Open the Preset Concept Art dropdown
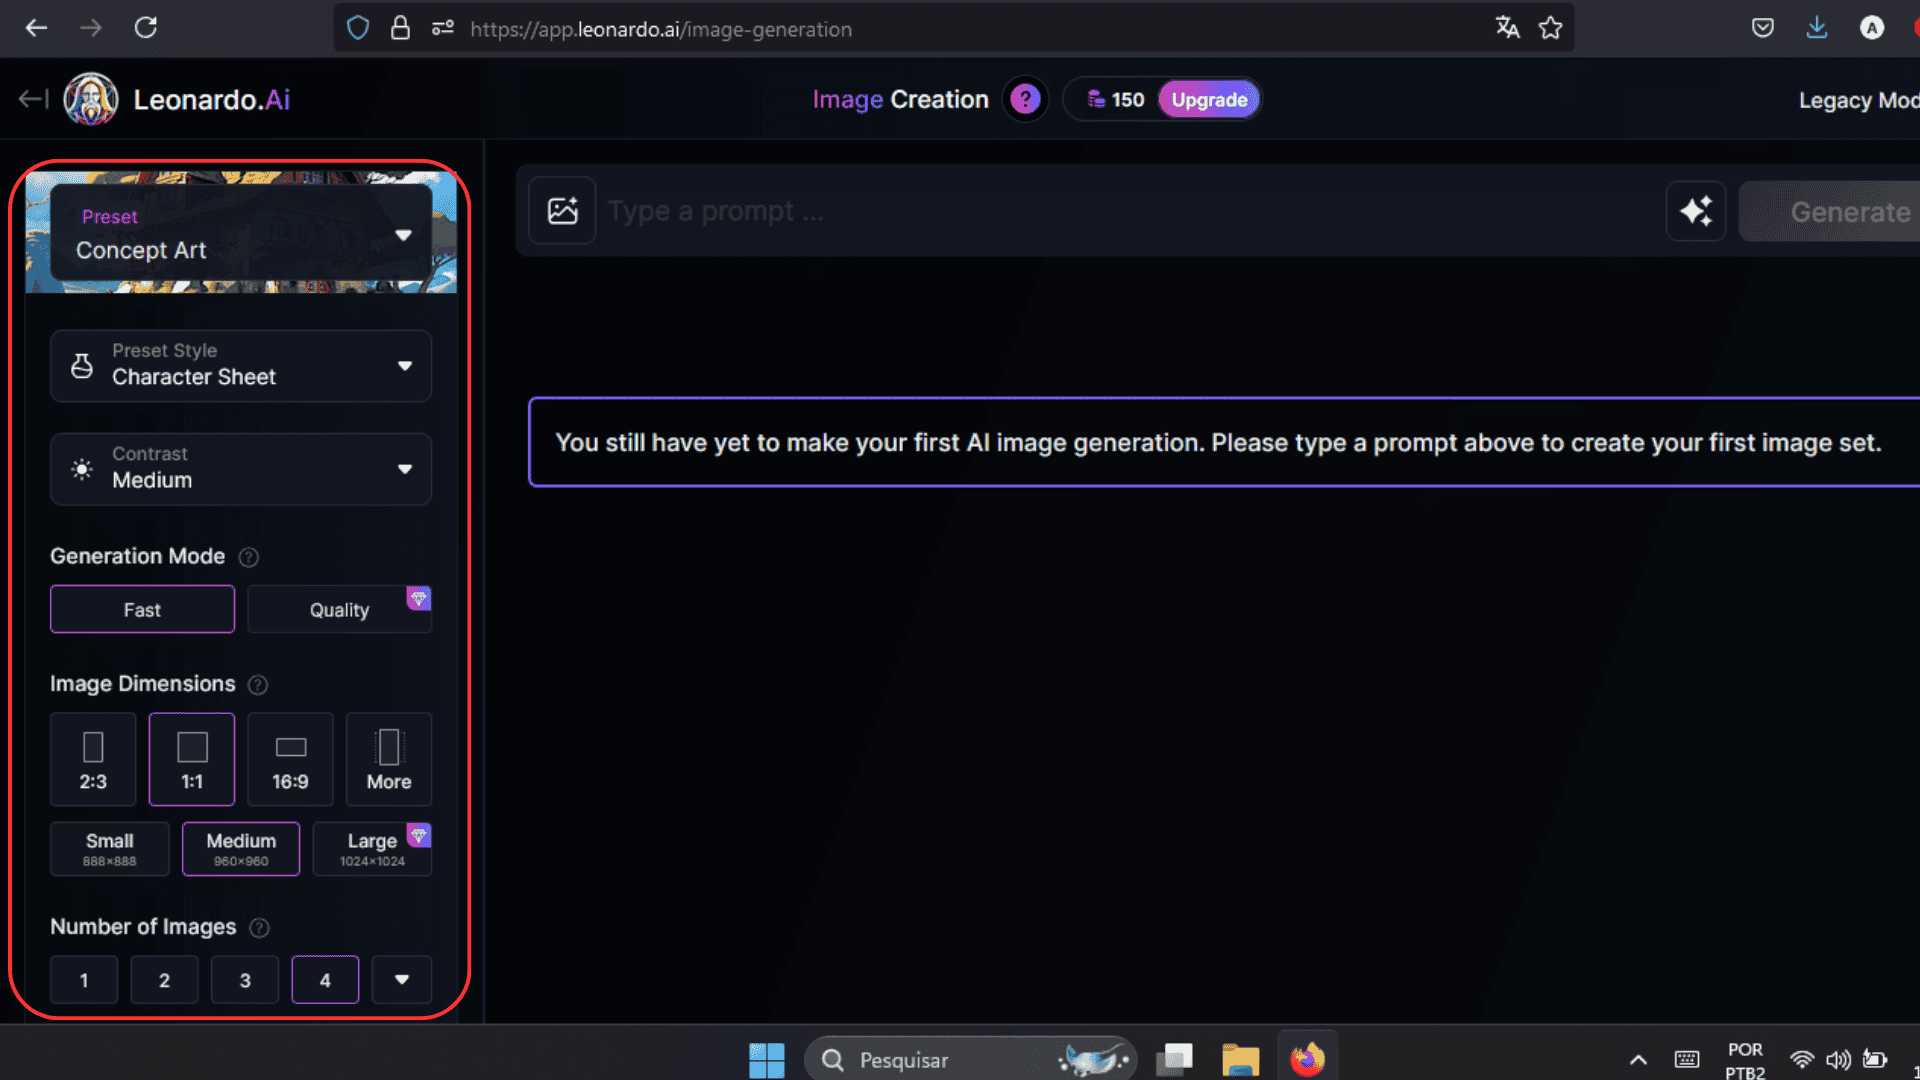Viewport: 1920px width, 1080px height. (x=241, y=234)
